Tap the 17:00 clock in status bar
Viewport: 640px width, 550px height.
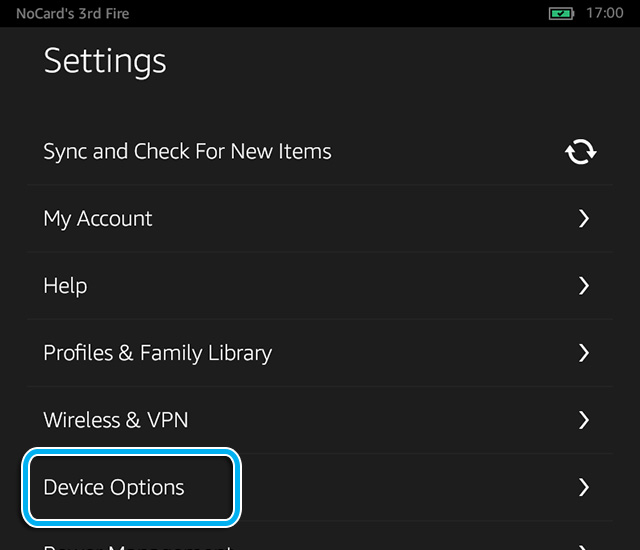click(x=604, y=13)
